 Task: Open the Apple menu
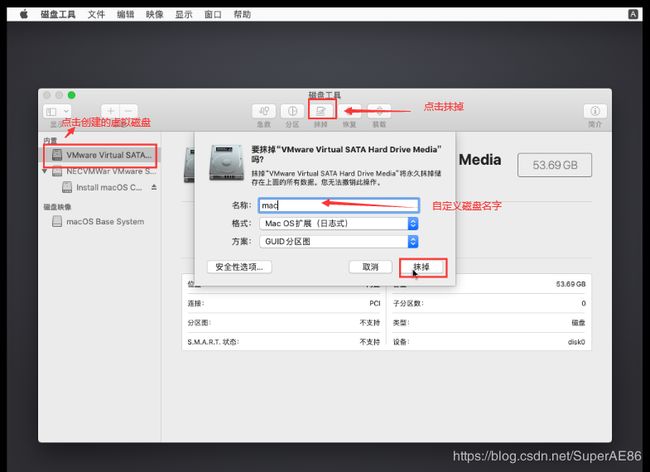click(24, 15)
